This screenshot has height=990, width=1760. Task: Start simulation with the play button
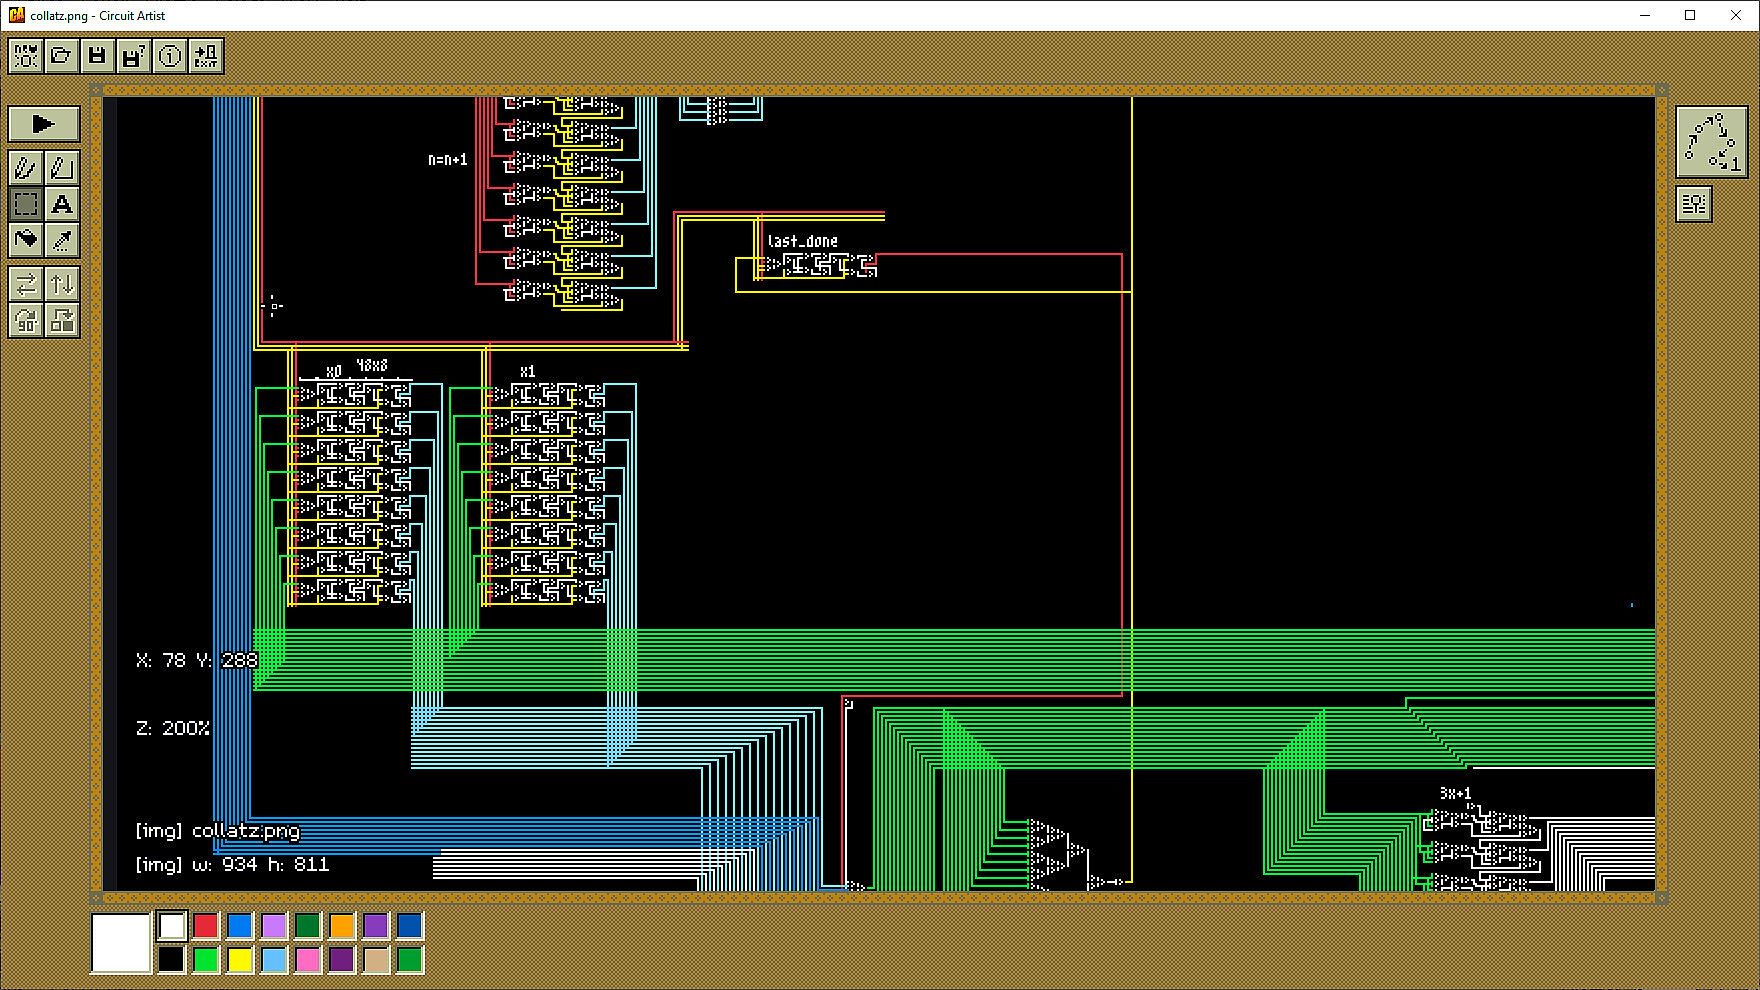click(x=43, y=124)
